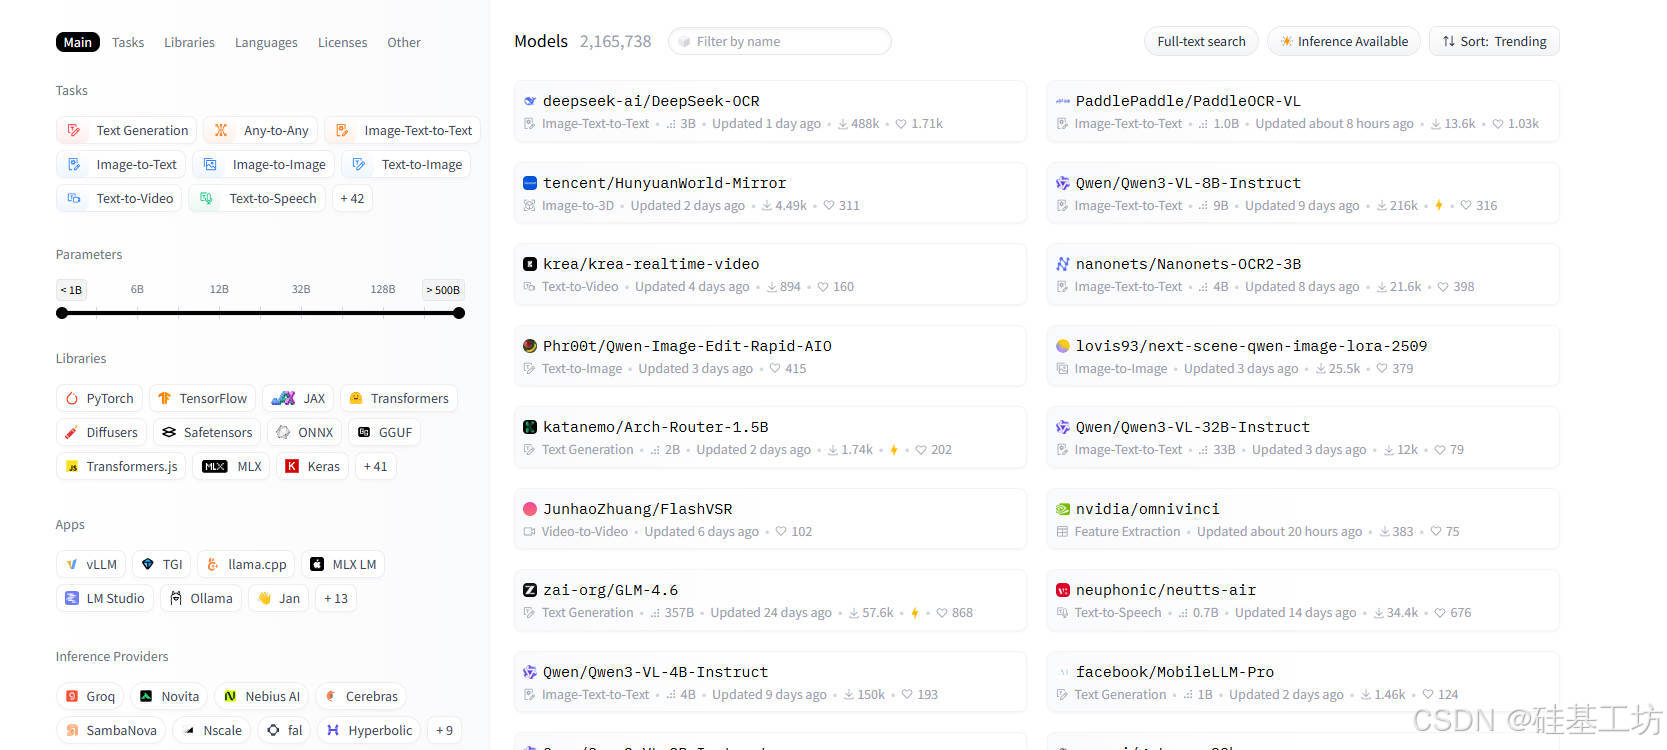Click the Safetensors library icon

coord(169,432)
